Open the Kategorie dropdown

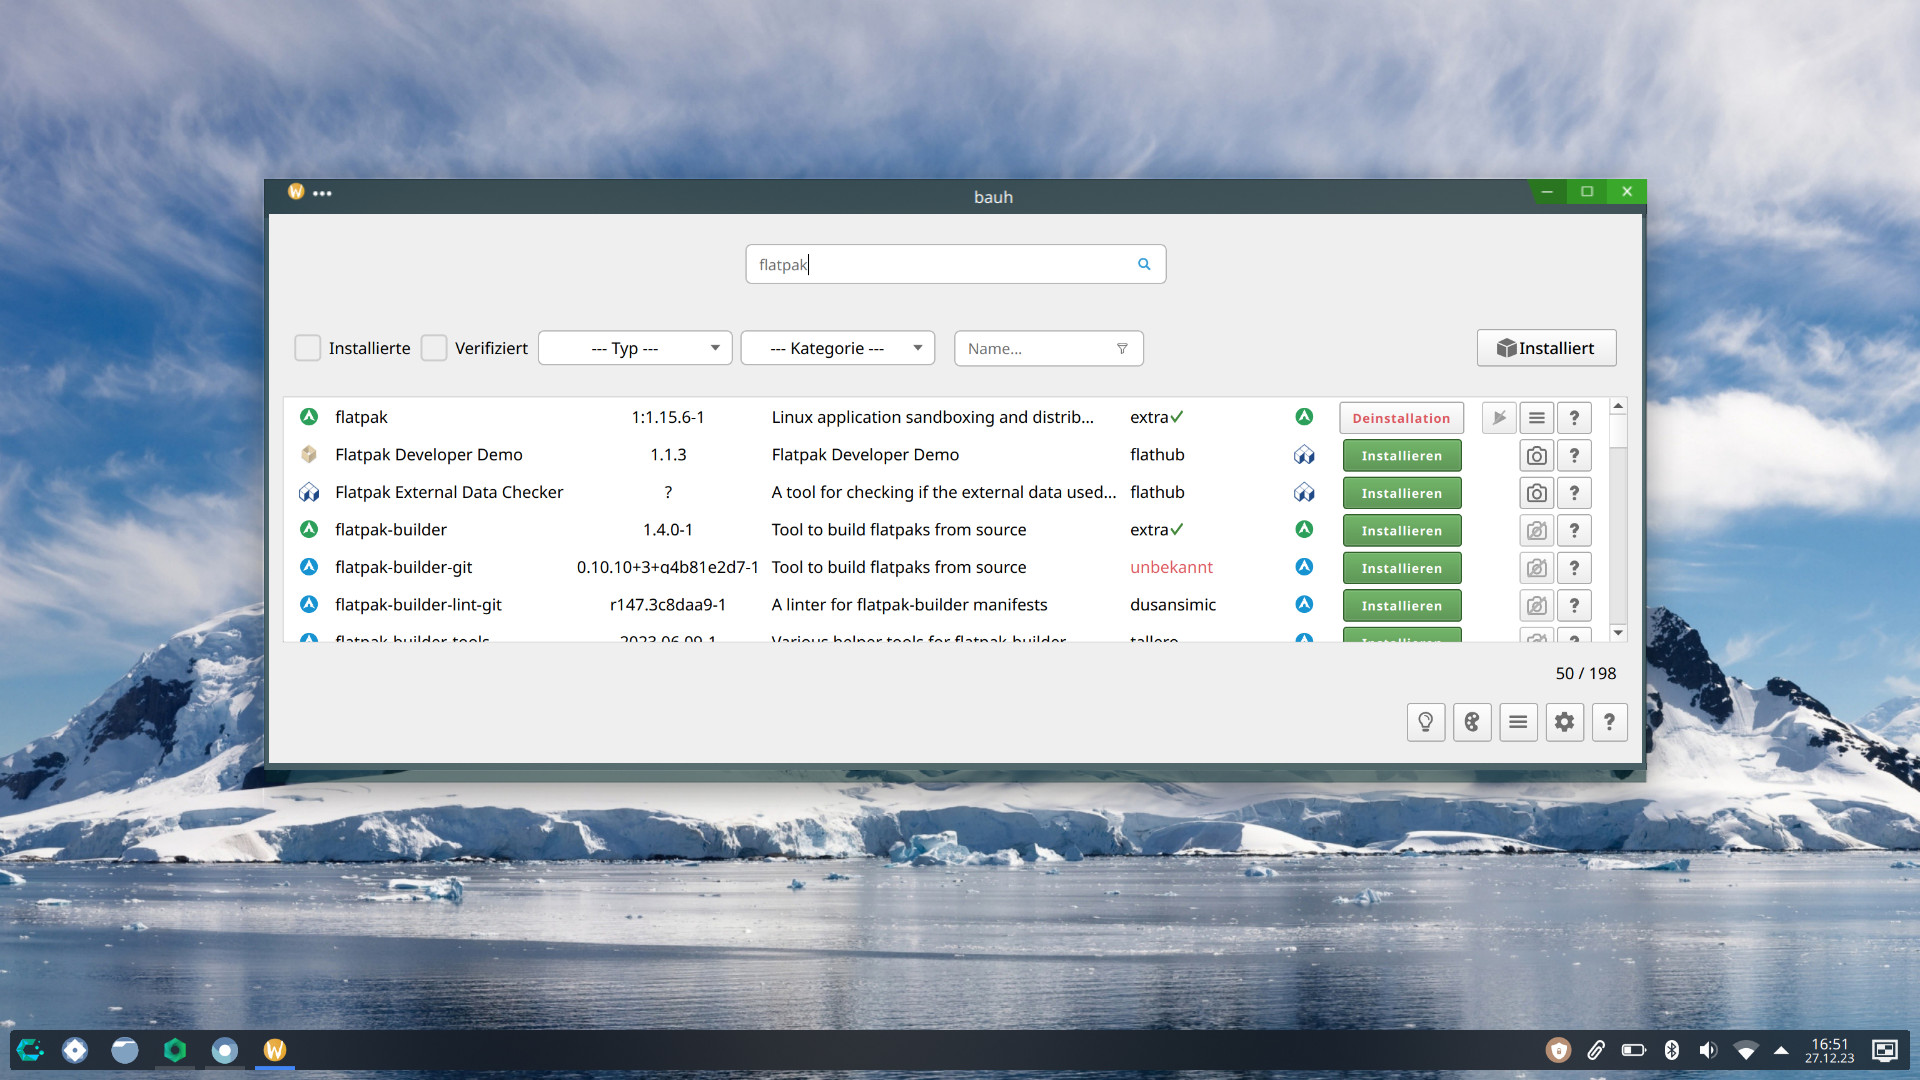(837, 348)
